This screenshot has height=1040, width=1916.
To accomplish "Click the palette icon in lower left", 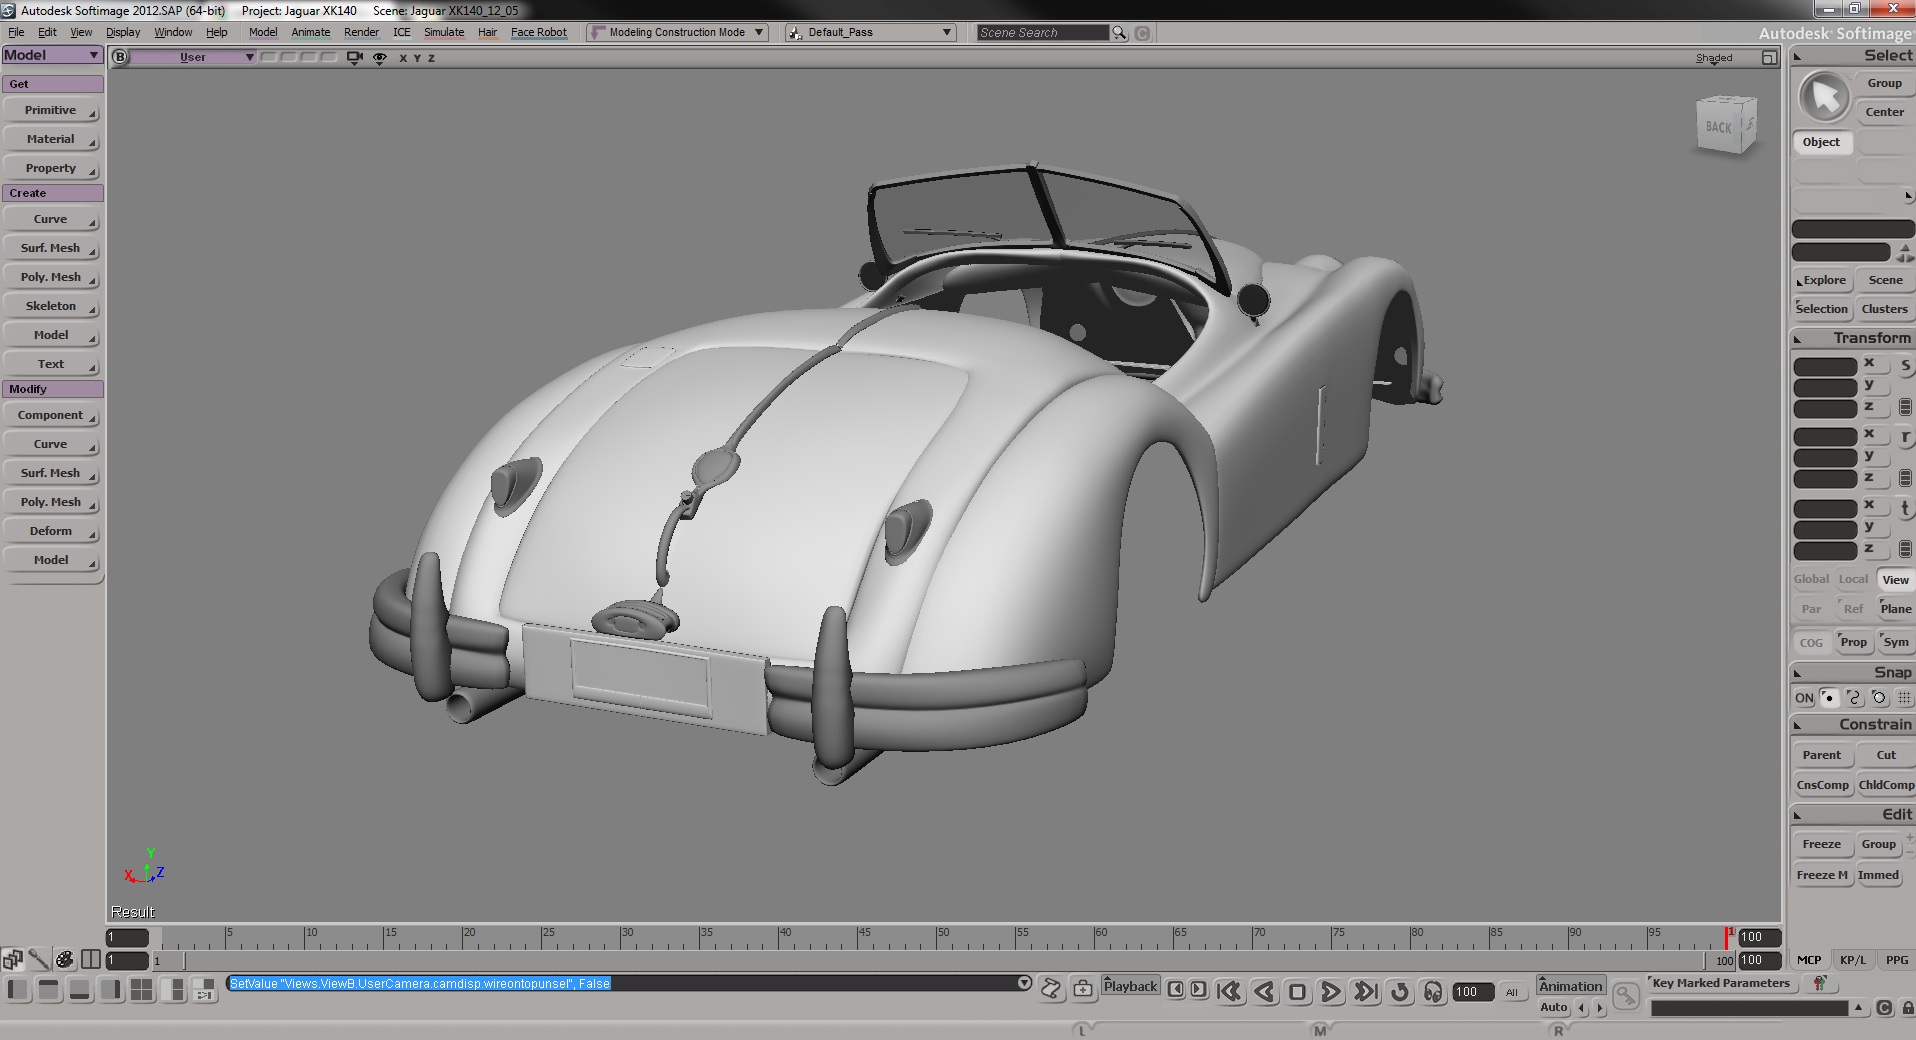I will tap(65, 960).
